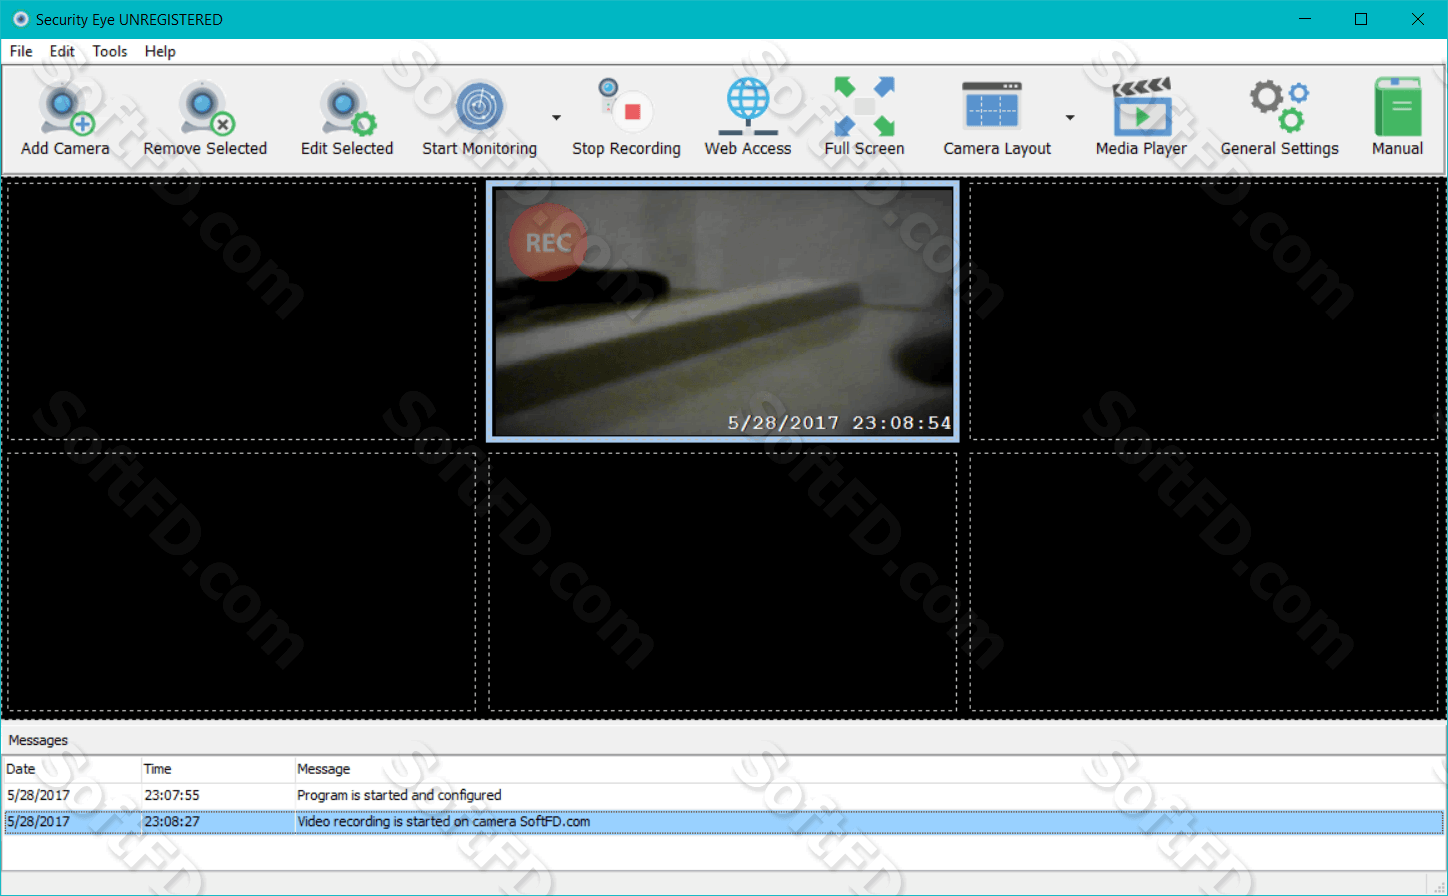Screen dimensions: 1448x896
Task: Click the 5/28/2017 date in highlighted message row
Action: pyautogui.click(x=38, y=821)
